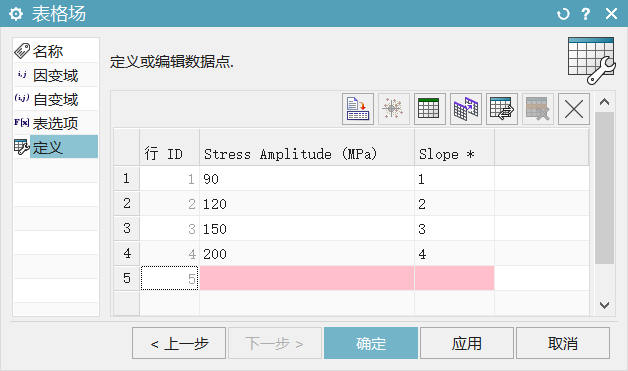
Task: Click the Stress Amplitude (MPa) column header
Action: coord(307,147)
